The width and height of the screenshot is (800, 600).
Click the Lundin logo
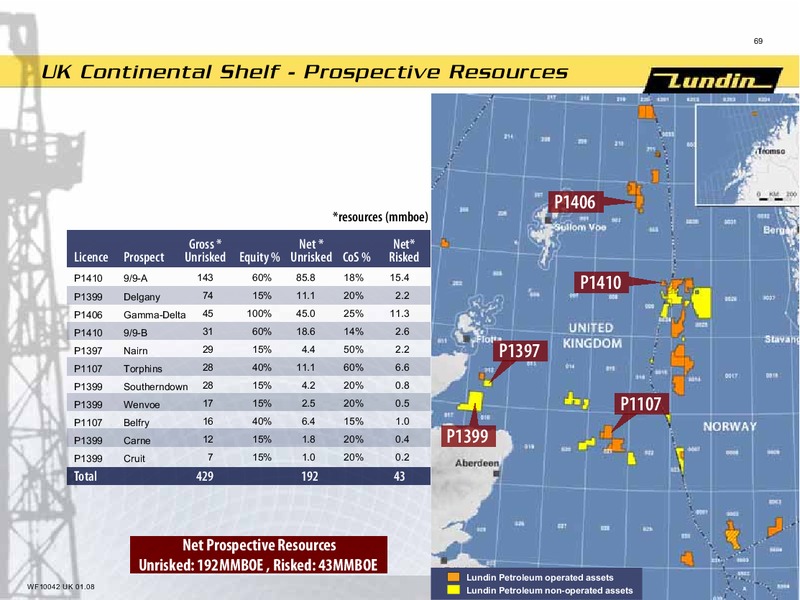[x=713, y=80]
